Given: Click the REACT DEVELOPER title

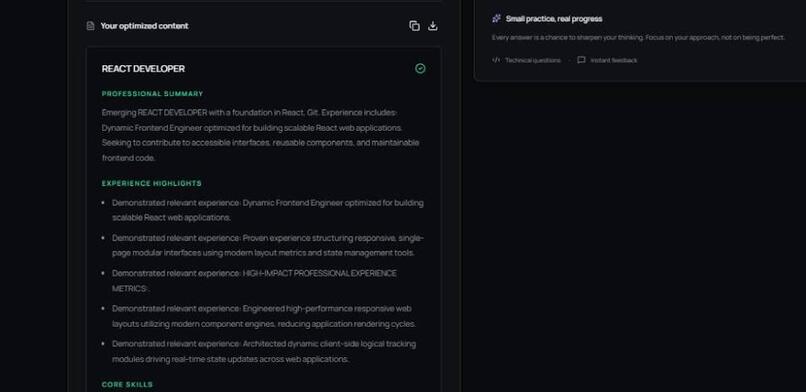Looking at the screenshot, I should (143, 69).
